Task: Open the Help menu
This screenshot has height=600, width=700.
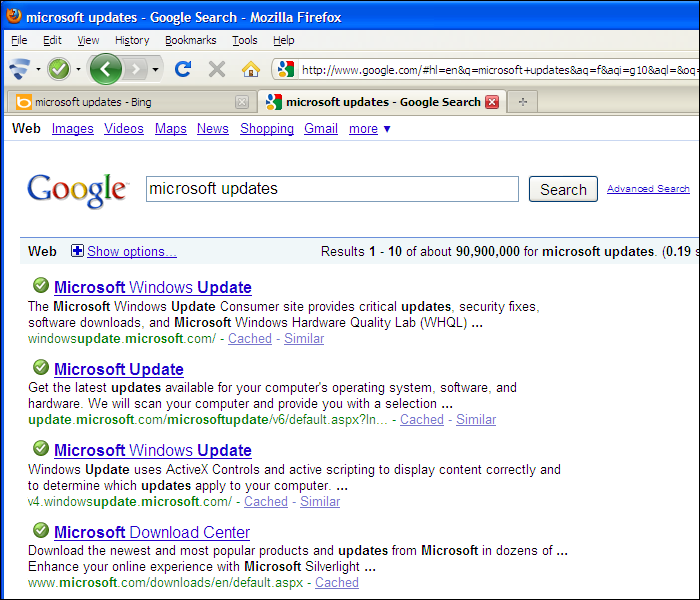Action: point(283,40)
